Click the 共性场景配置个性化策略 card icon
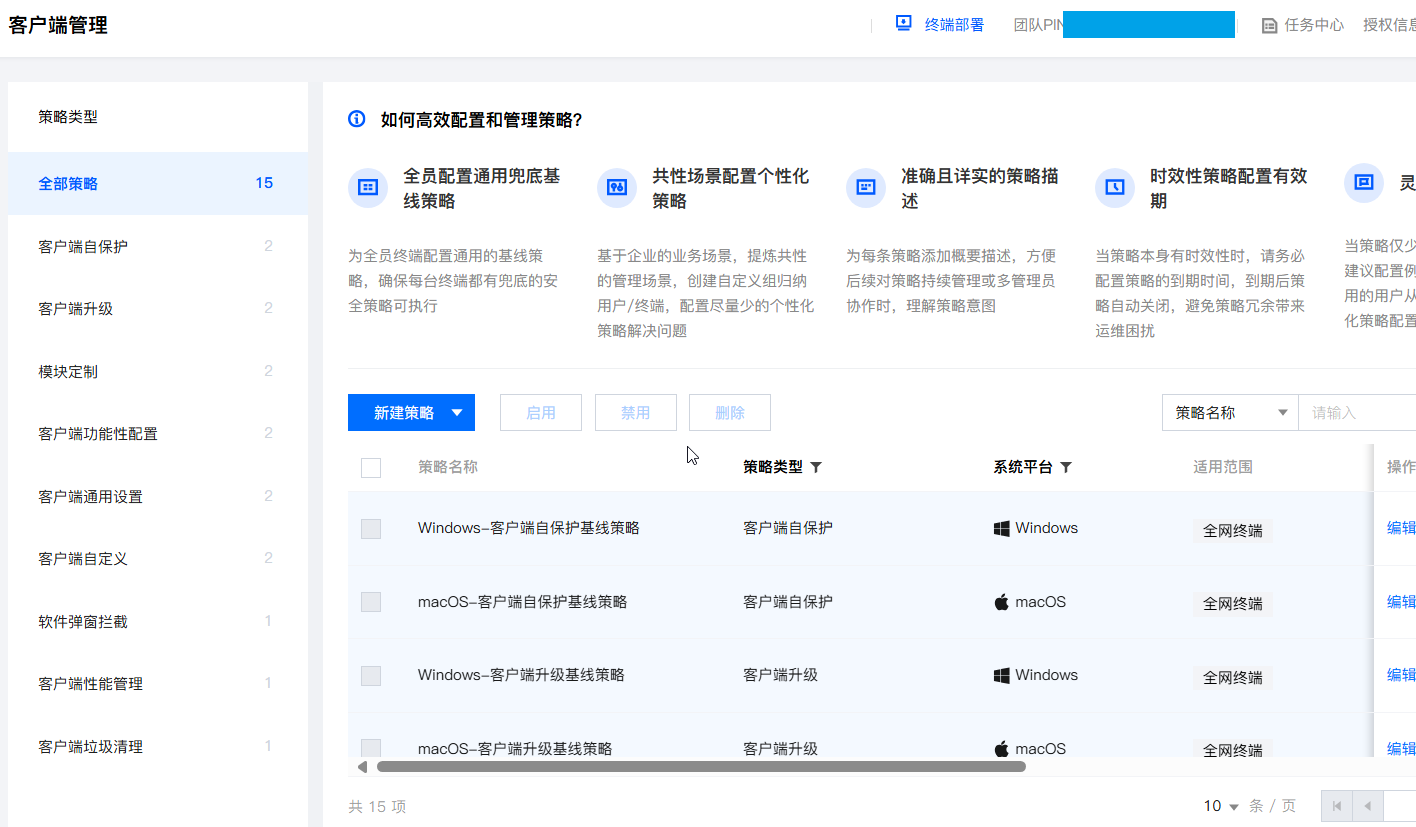This screenshot has width=1416, height=827. pyautogui.click(x=616, y=187)
